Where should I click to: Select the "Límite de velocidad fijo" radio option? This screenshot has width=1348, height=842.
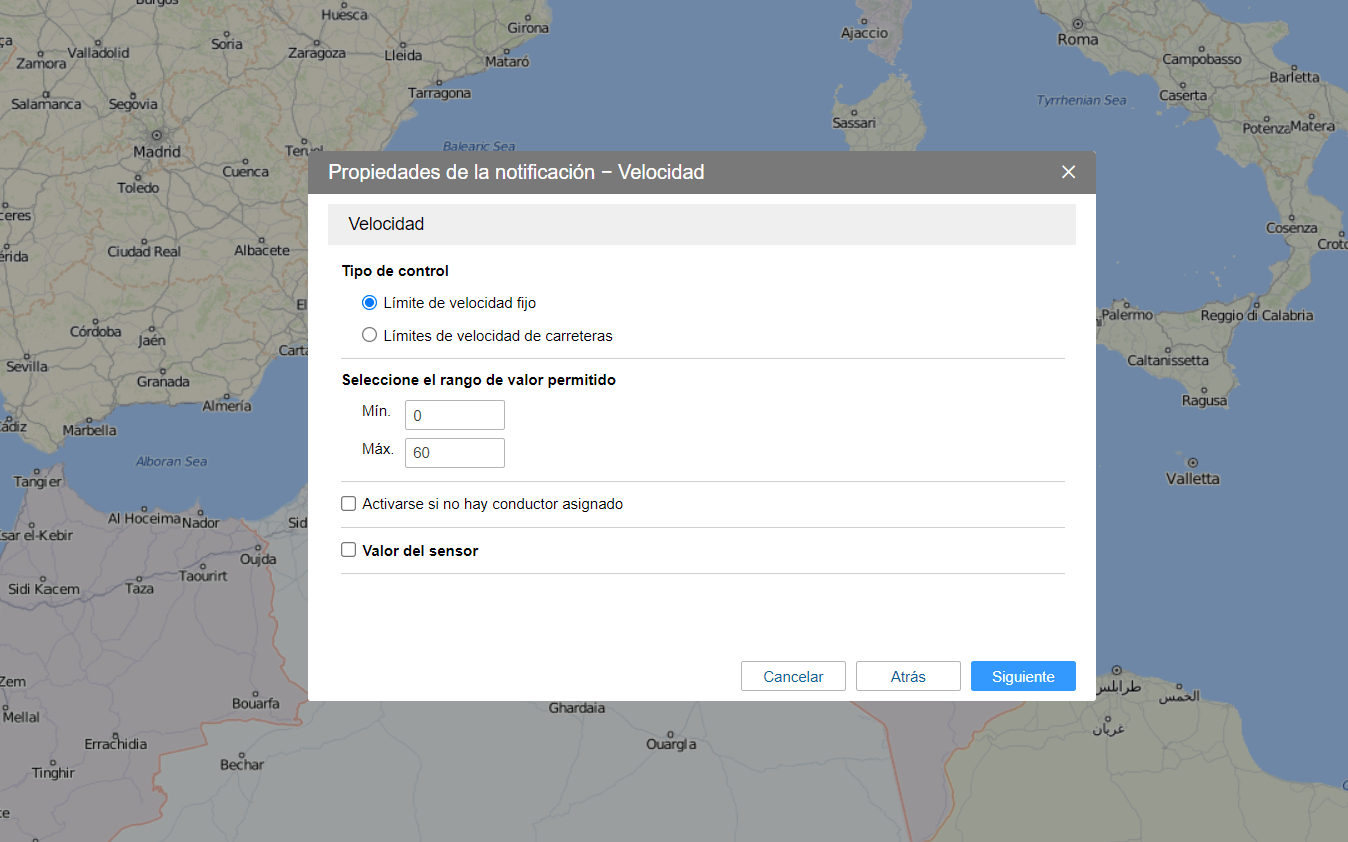[x=370, y=303]
